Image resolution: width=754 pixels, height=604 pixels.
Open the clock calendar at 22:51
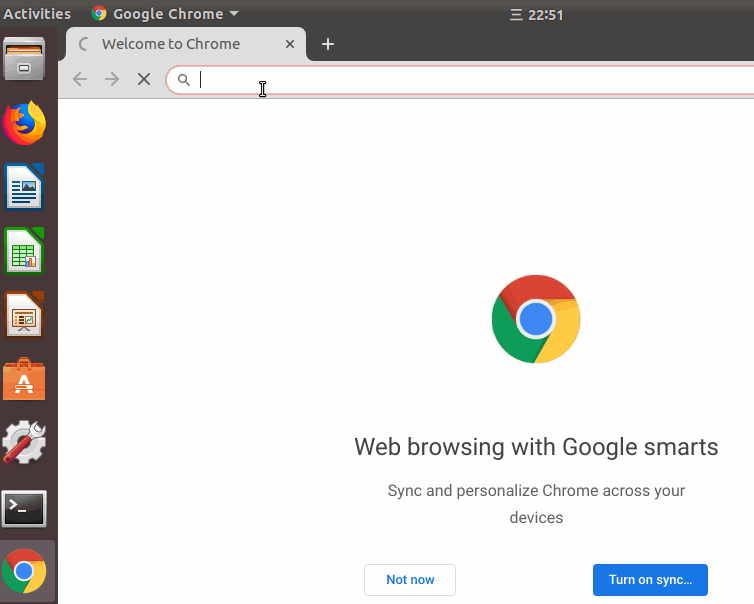click(x=536, y=15)
